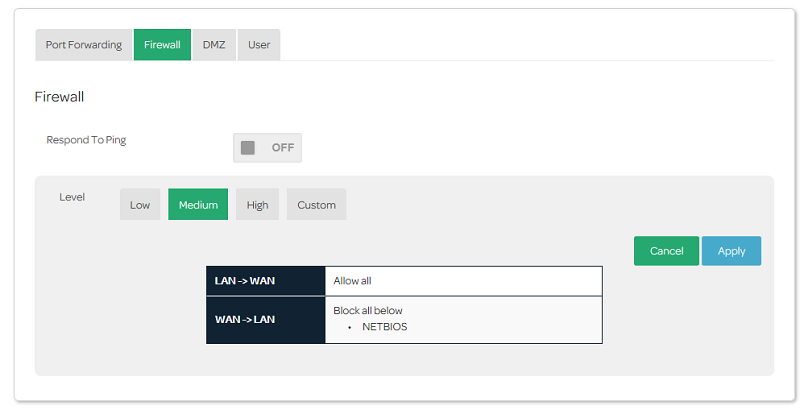Click the Level label

pyautogui.click(x=72, y=197)
